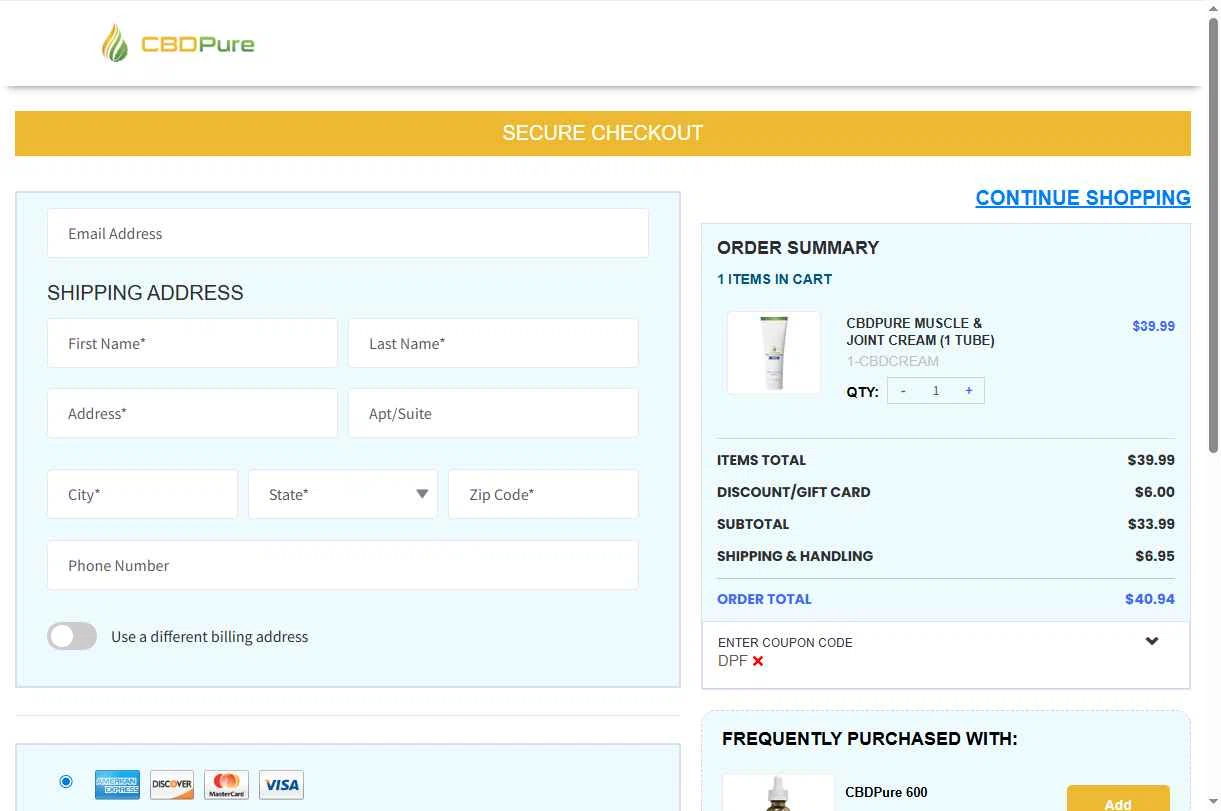
Task: Click the discount amount $6.00
Action: [1155, 492]
